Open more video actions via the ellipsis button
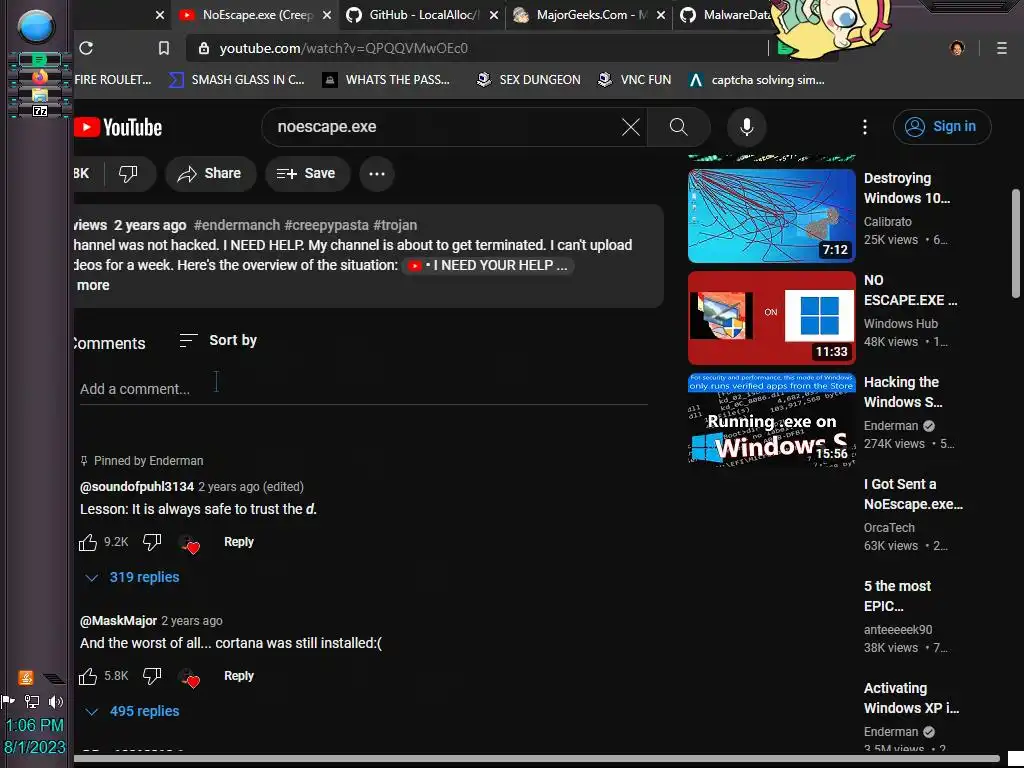The height and width of the screenshot is (768, 1024). coord(377,174)
